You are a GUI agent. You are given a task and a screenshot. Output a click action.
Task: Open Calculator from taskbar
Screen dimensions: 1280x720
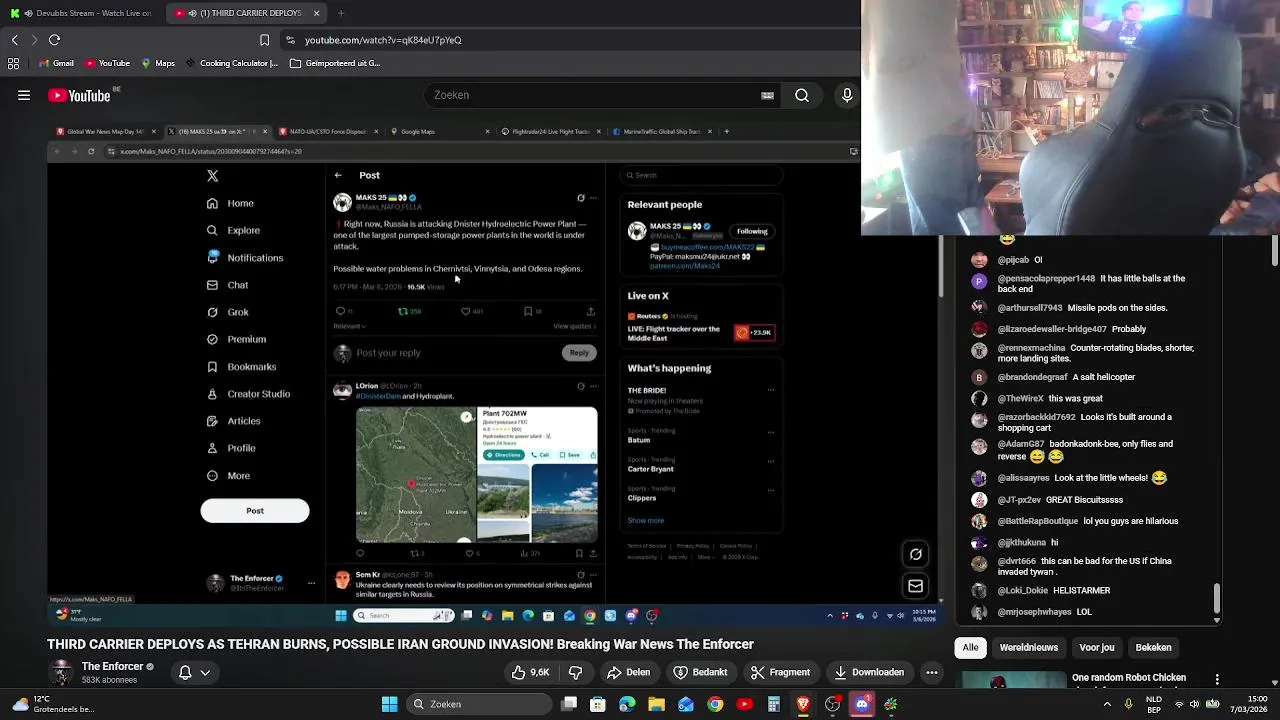[x=773, y=704]
